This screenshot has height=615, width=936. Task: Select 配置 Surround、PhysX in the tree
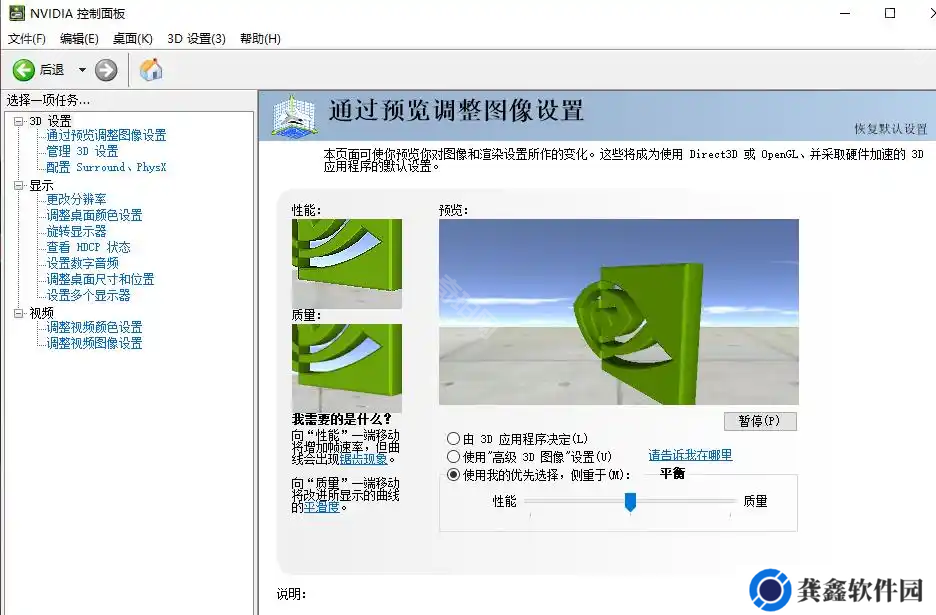tap(106, 167)
